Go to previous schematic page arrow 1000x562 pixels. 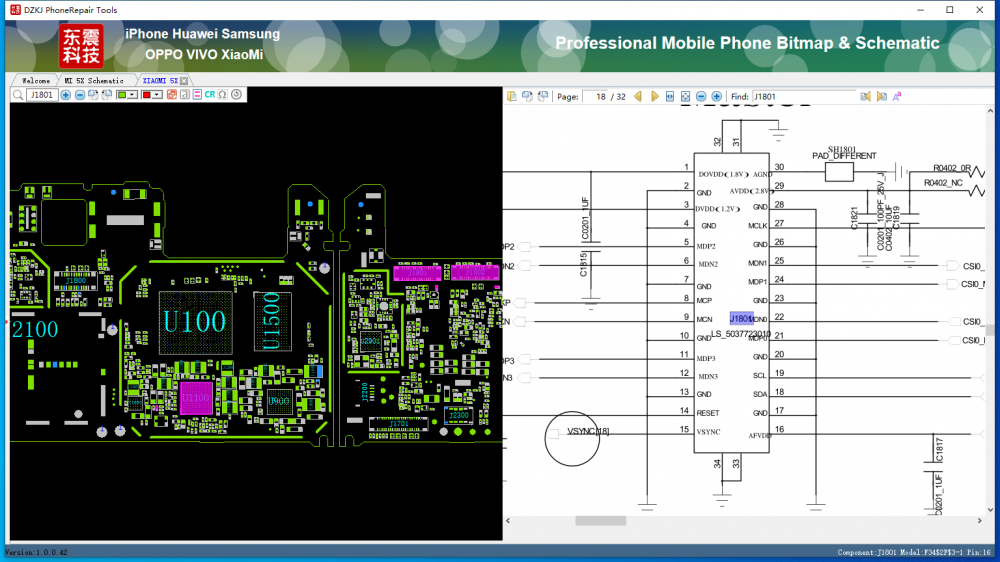coord(638,97)
